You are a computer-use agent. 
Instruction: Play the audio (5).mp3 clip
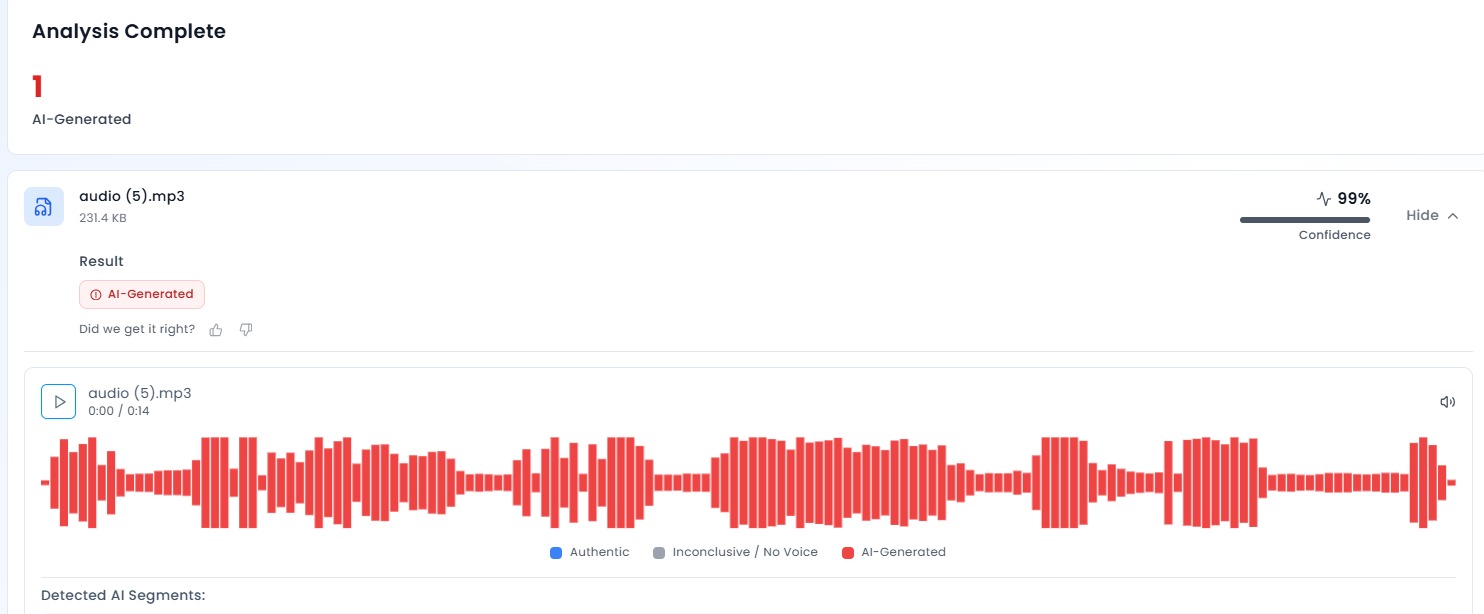pos(58,402)
